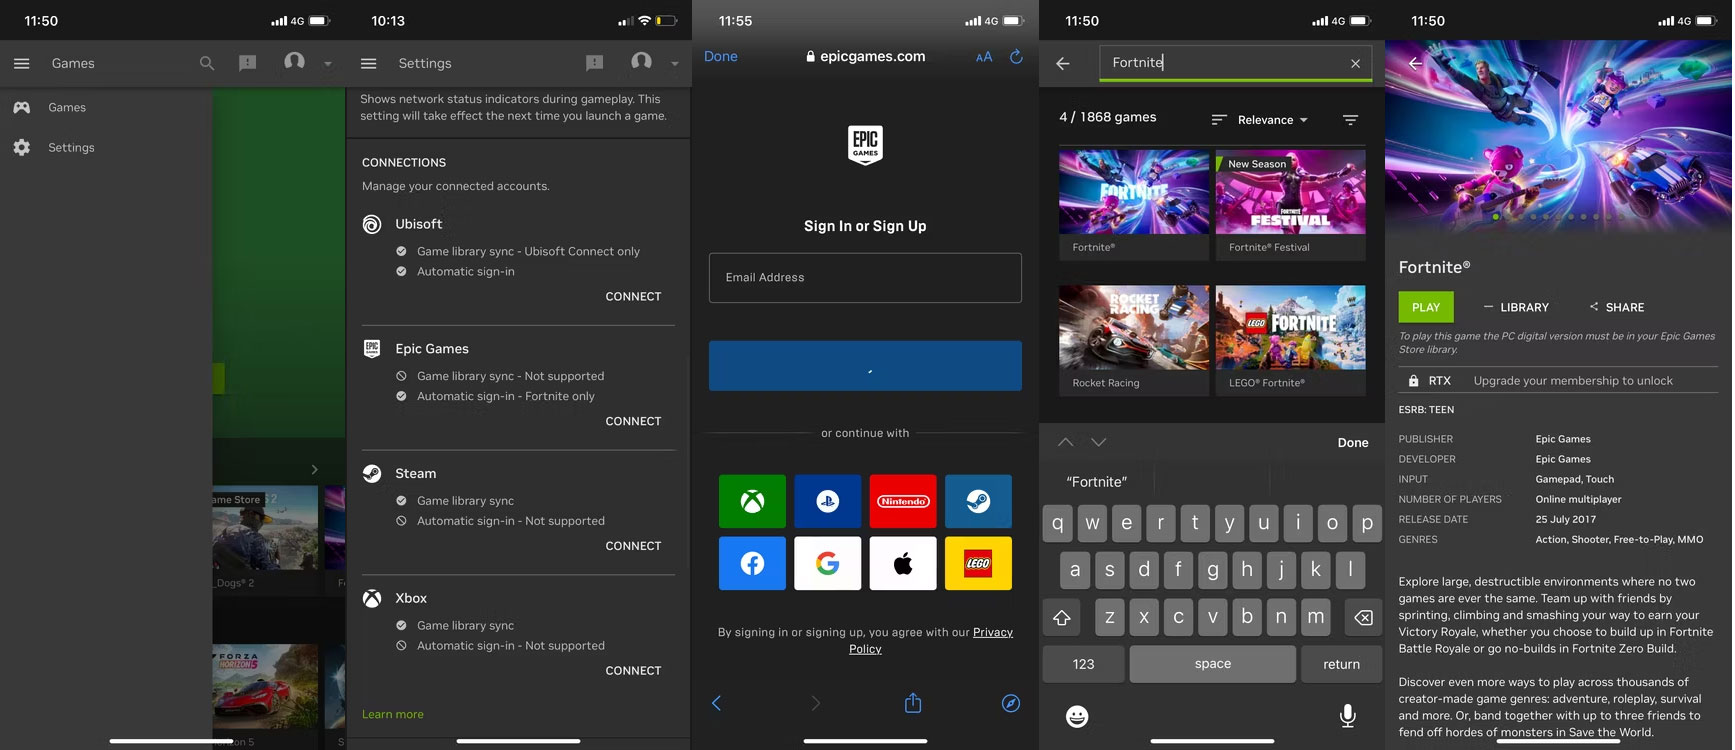Click CONNECT for Xbox
Viewport: 1735px width, 750px height.
pyautogui.click(x=633, y=671)
